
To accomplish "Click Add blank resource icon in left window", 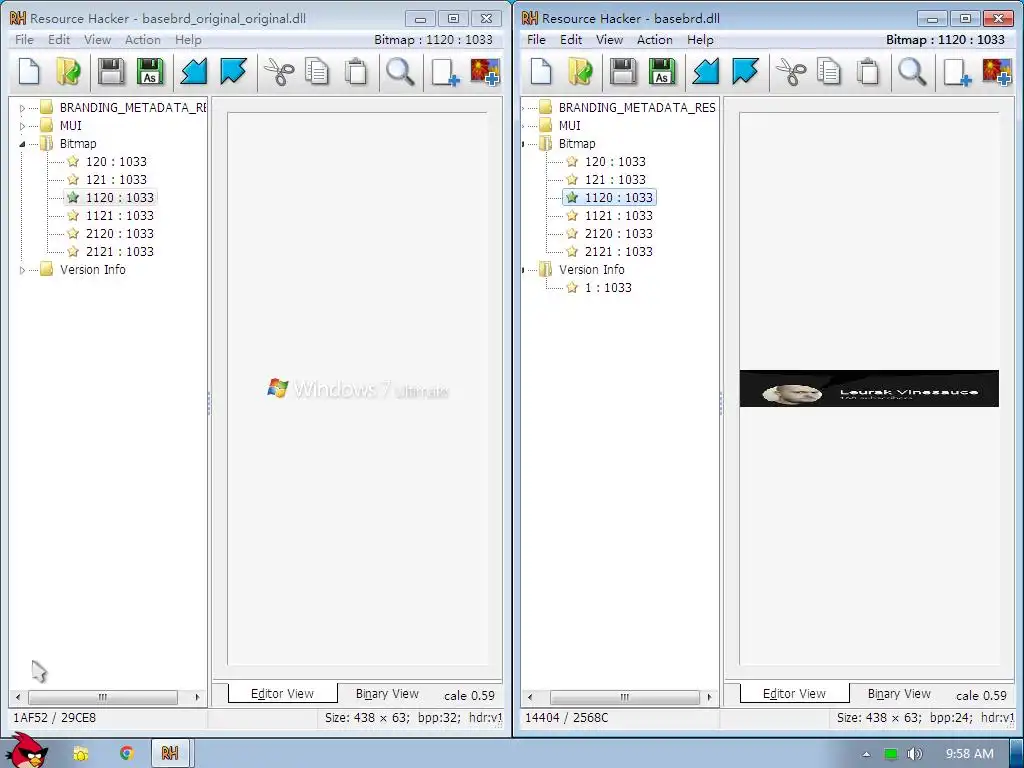I will 445,71.
